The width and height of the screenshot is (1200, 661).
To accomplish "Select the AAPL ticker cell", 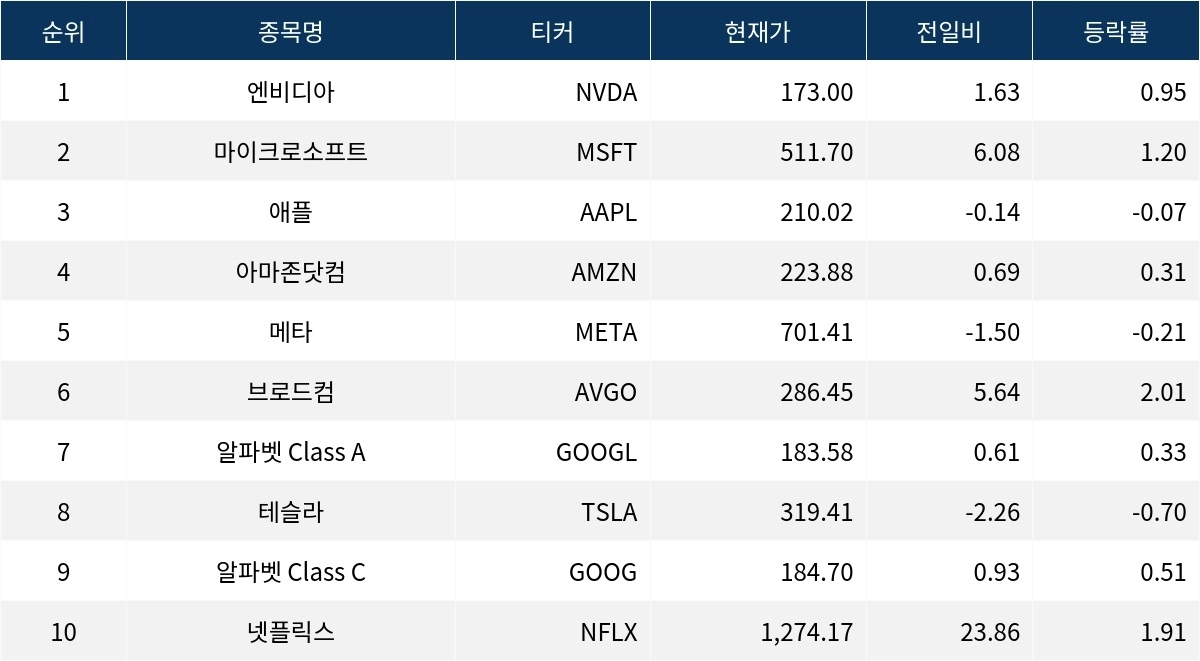I will 608,212.
